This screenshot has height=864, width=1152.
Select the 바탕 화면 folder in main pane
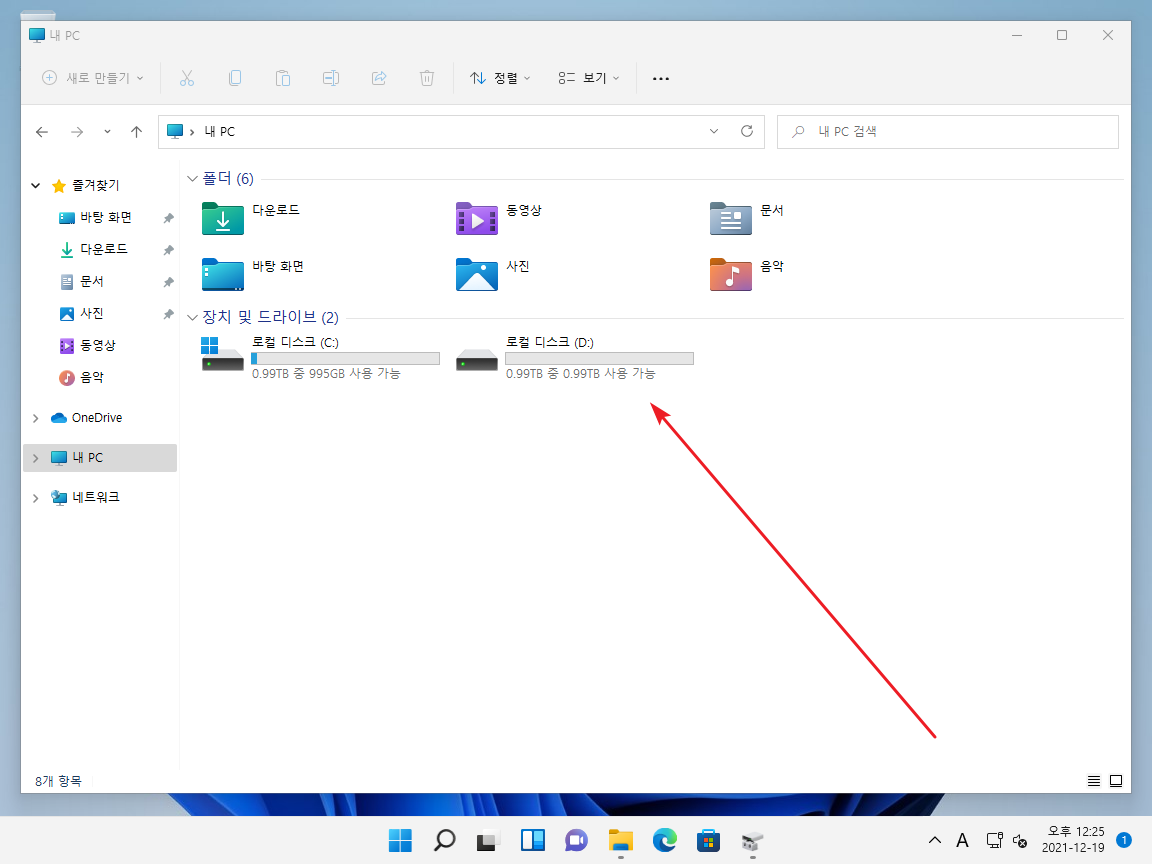253,274
